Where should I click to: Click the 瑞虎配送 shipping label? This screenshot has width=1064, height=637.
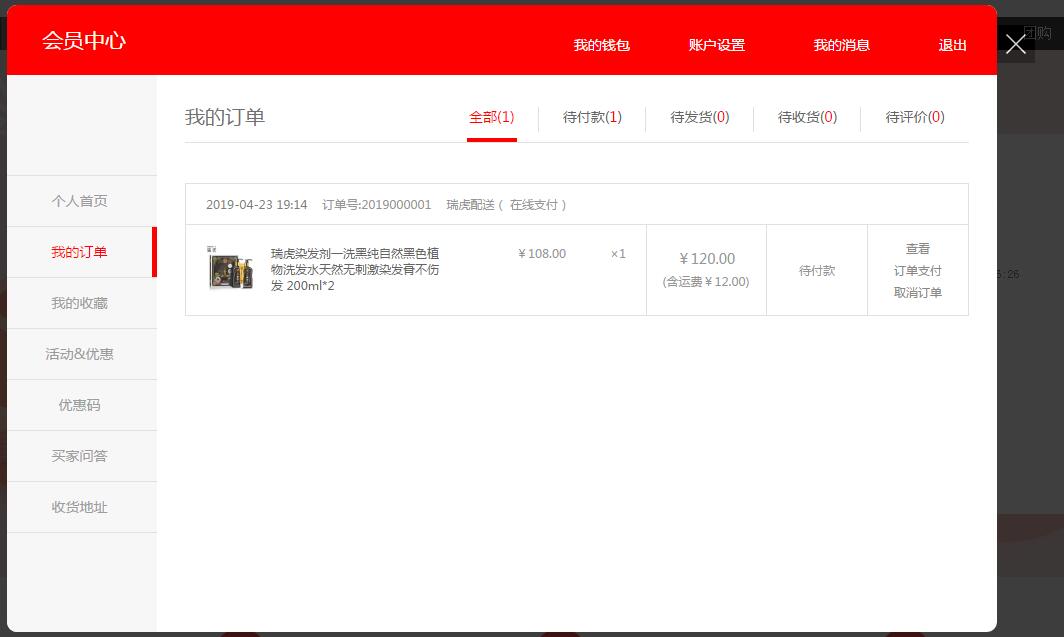[x=470, y=205]
